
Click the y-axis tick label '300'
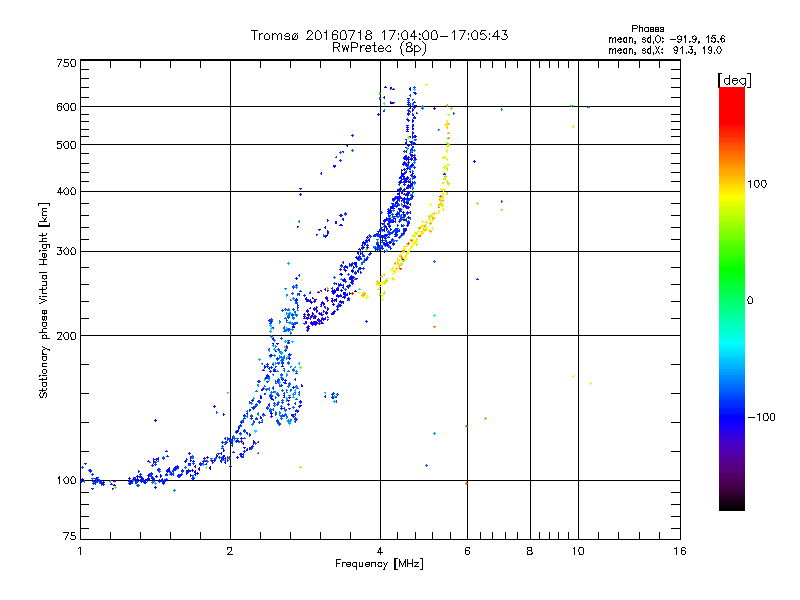66,252
